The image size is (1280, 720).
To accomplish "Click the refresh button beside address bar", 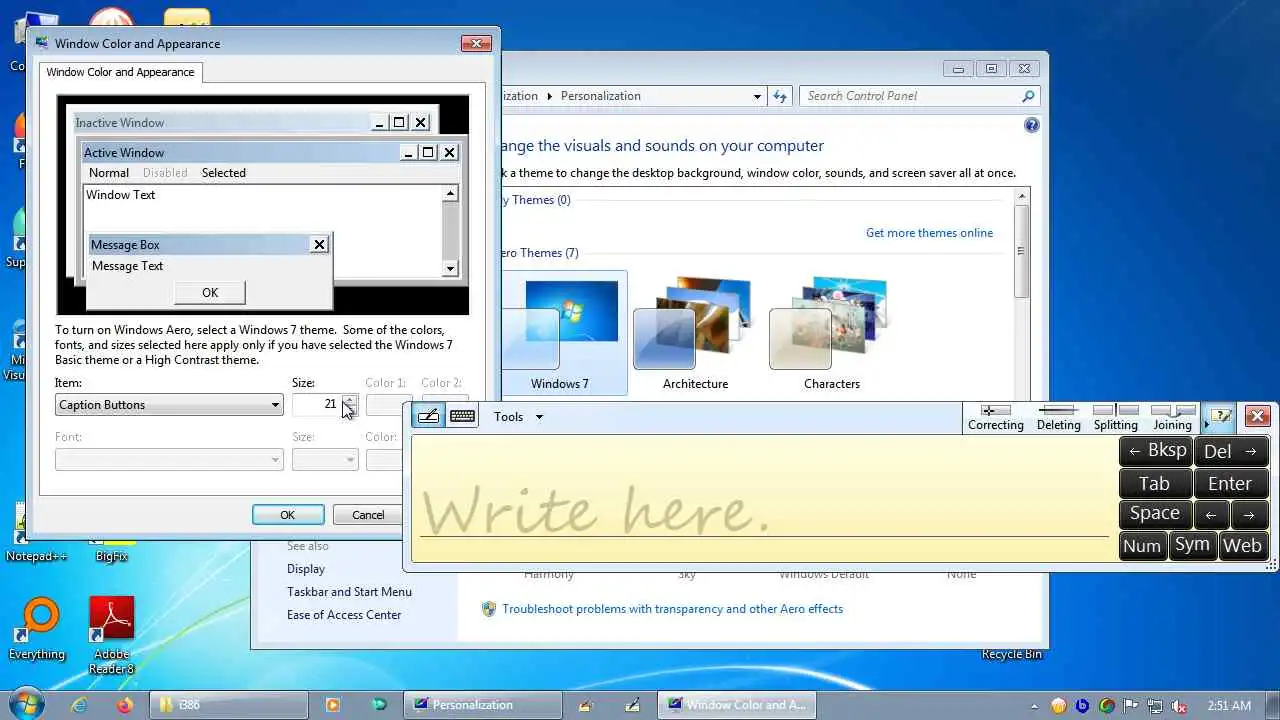I will click(x=781, y=96).
